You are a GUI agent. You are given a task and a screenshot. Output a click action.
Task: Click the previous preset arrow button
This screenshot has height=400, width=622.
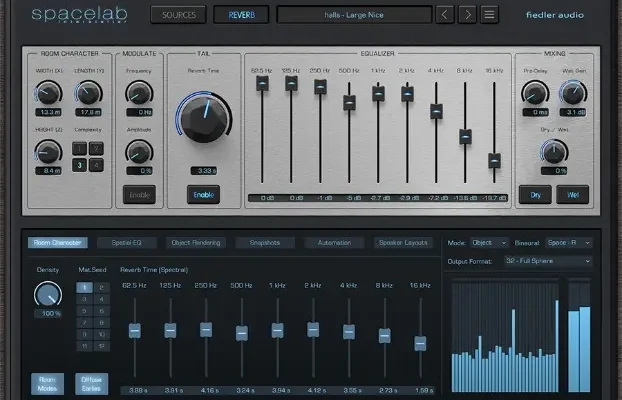pos(443,14)
